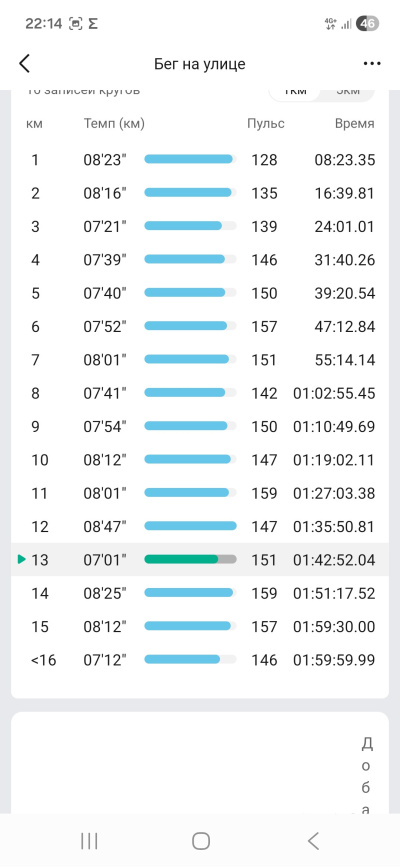Tap the battery indicator showing 46
This screenshot has width=400, height=867.
[367, 24]
